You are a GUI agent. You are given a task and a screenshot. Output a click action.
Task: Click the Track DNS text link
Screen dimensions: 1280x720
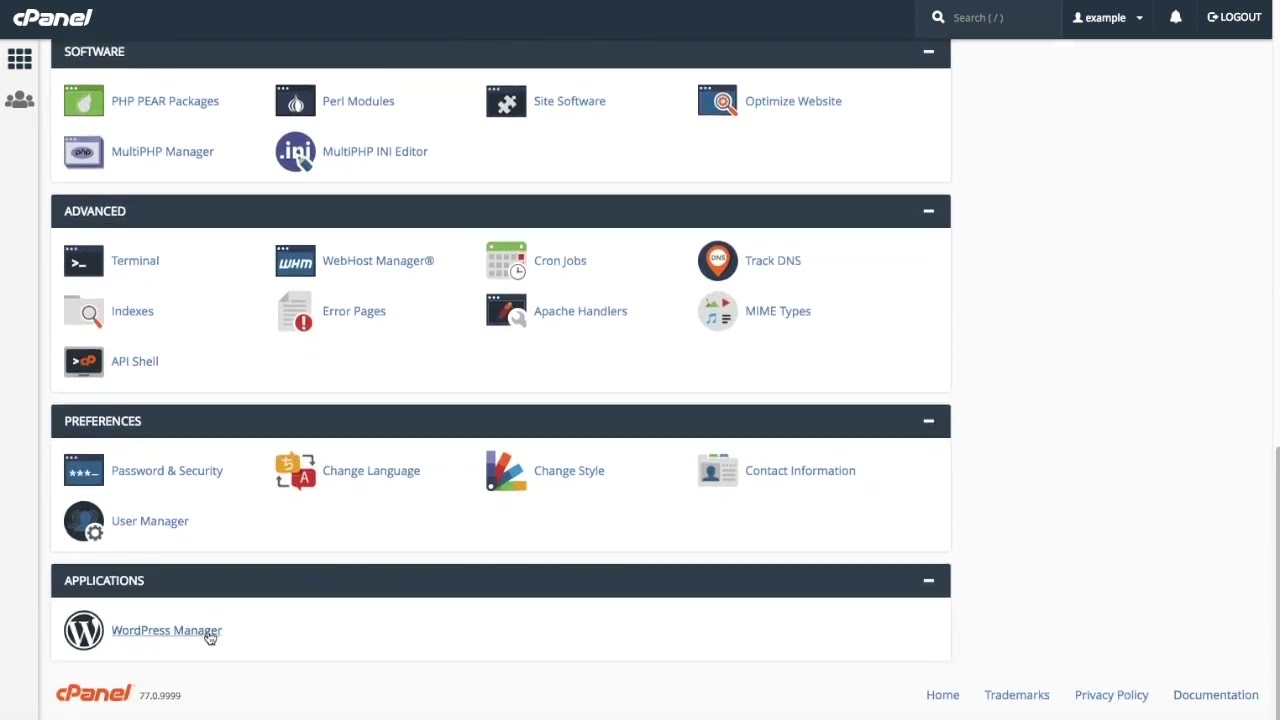click(772, 261)
